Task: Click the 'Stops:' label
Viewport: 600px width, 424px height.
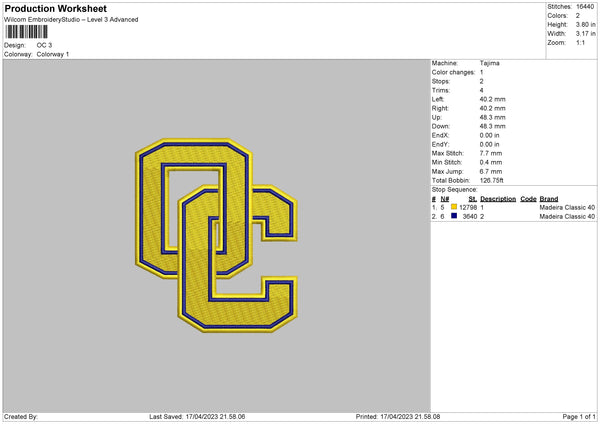Action: click(x=440, y=82)
